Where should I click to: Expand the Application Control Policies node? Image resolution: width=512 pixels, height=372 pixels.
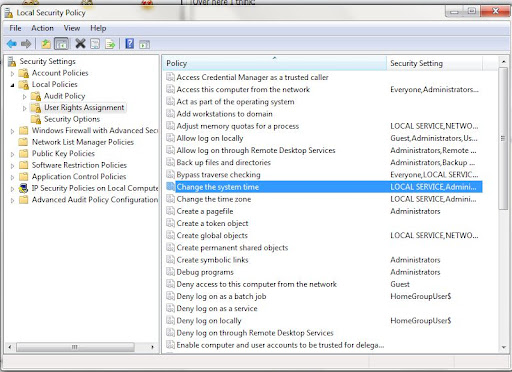point(12,177)
